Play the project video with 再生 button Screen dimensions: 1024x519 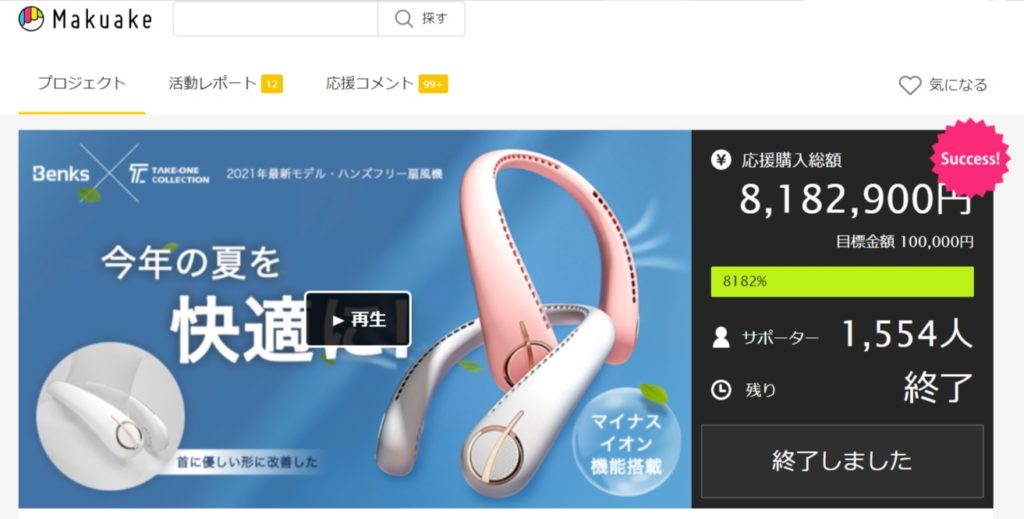pyautogui.click(x=358, y=319)
